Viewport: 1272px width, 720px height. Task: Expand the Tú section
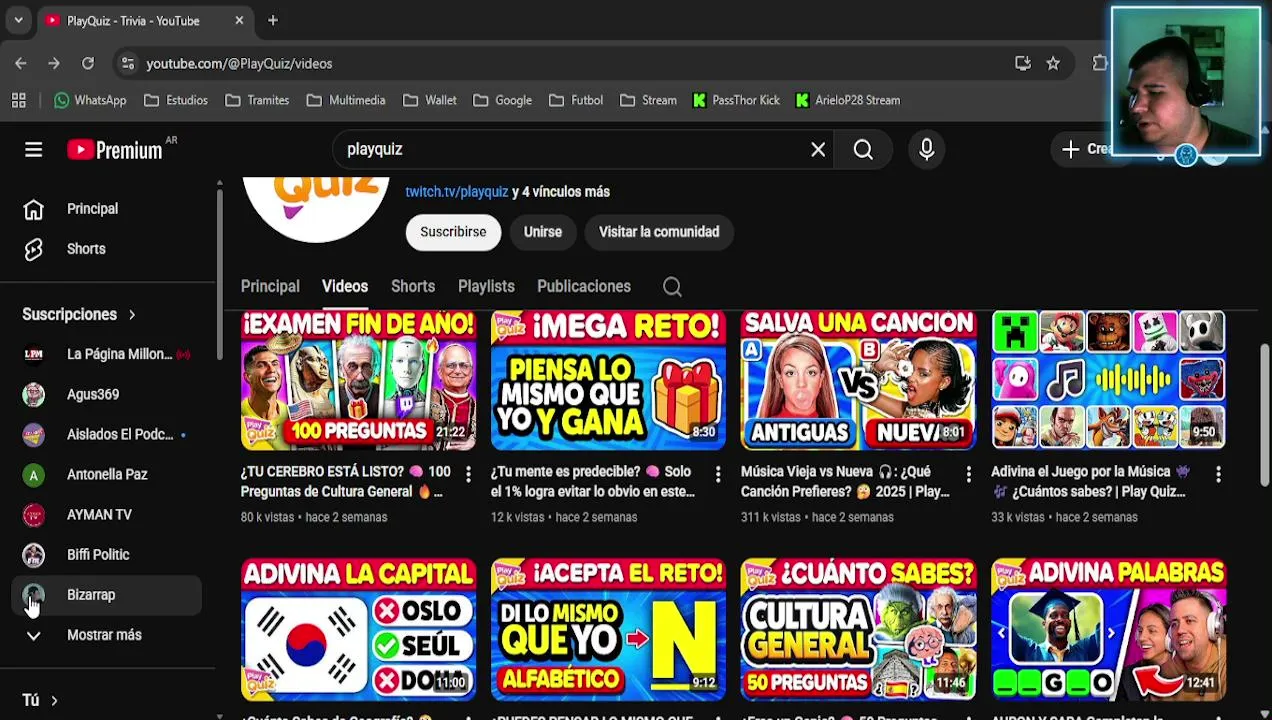(40, 700)
